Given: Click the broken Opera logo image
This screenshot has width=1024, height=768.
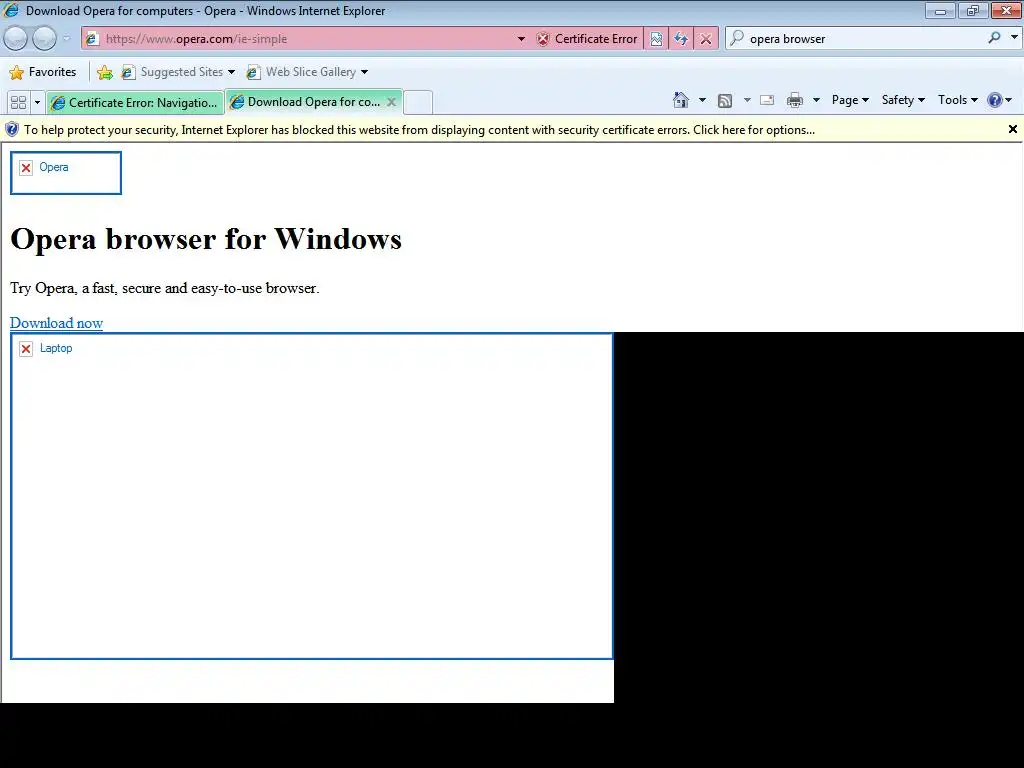Looking at the screenshot, I should pos(66,173).
